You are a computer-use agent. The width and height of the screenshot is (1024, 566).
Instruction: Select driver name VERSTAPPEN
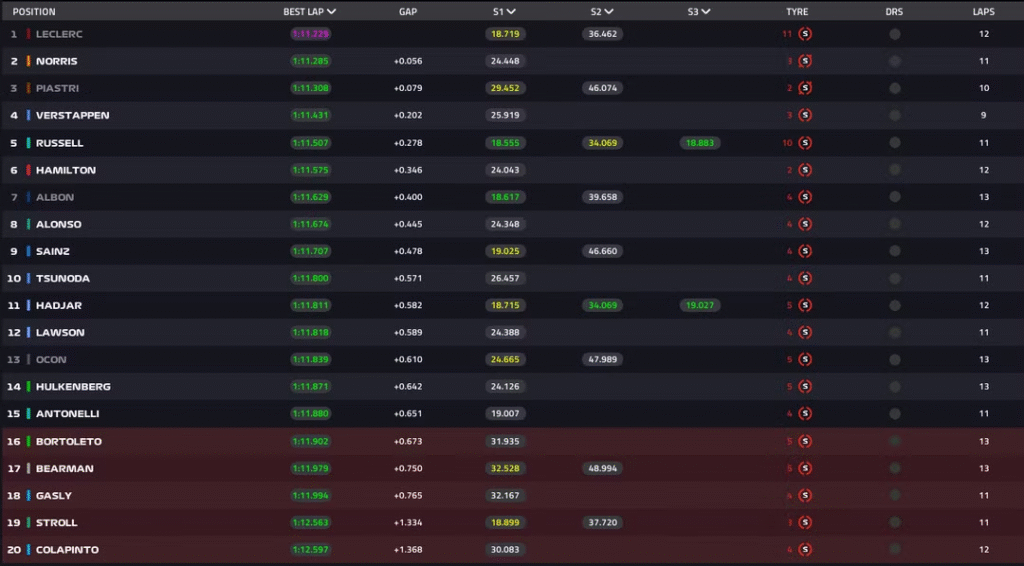pyautogui.click(x=72, y=115)
